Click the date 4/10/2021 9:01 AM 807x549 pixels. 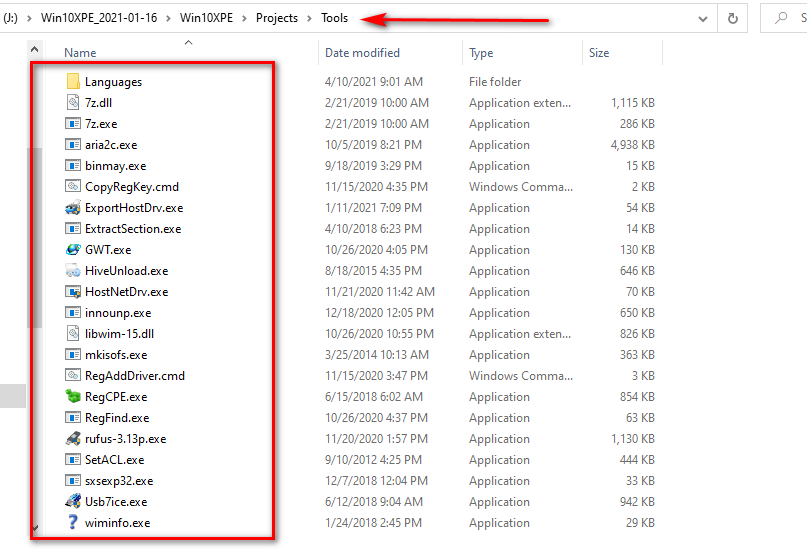click(x=374, y=81)
